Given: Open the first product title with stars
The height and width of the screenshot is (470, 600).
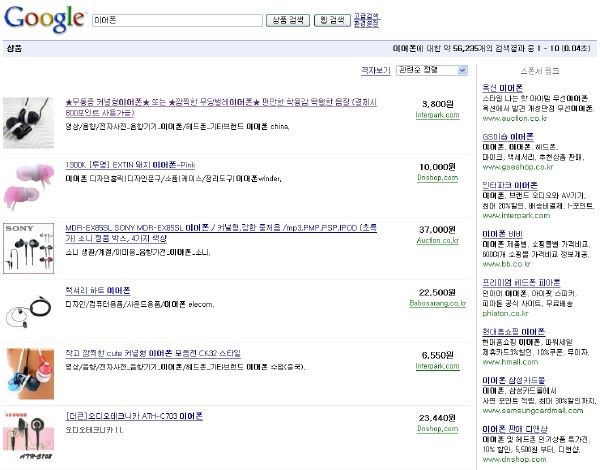Looking at the screenshot, I should coord(221,107).
